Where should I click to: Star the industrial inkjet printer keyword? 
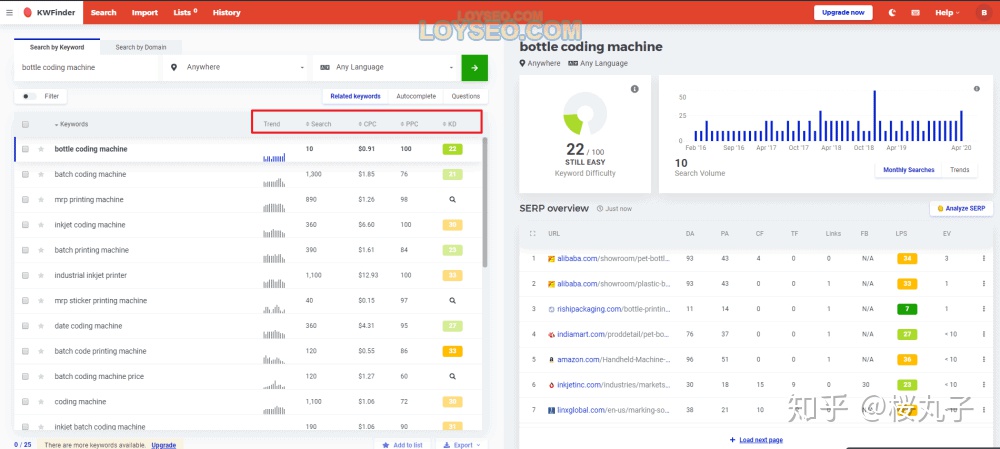[x=41, y=276]
